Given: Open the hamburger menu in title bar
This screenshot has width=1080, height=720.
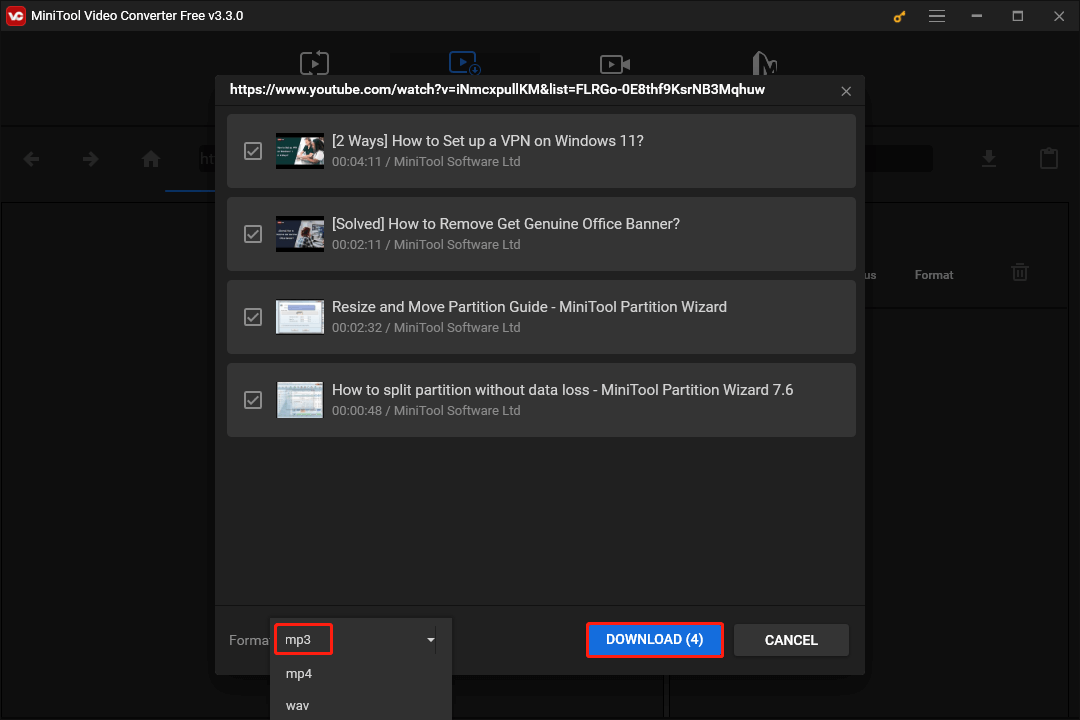Looking at the screenshot, I should (937, 16).
